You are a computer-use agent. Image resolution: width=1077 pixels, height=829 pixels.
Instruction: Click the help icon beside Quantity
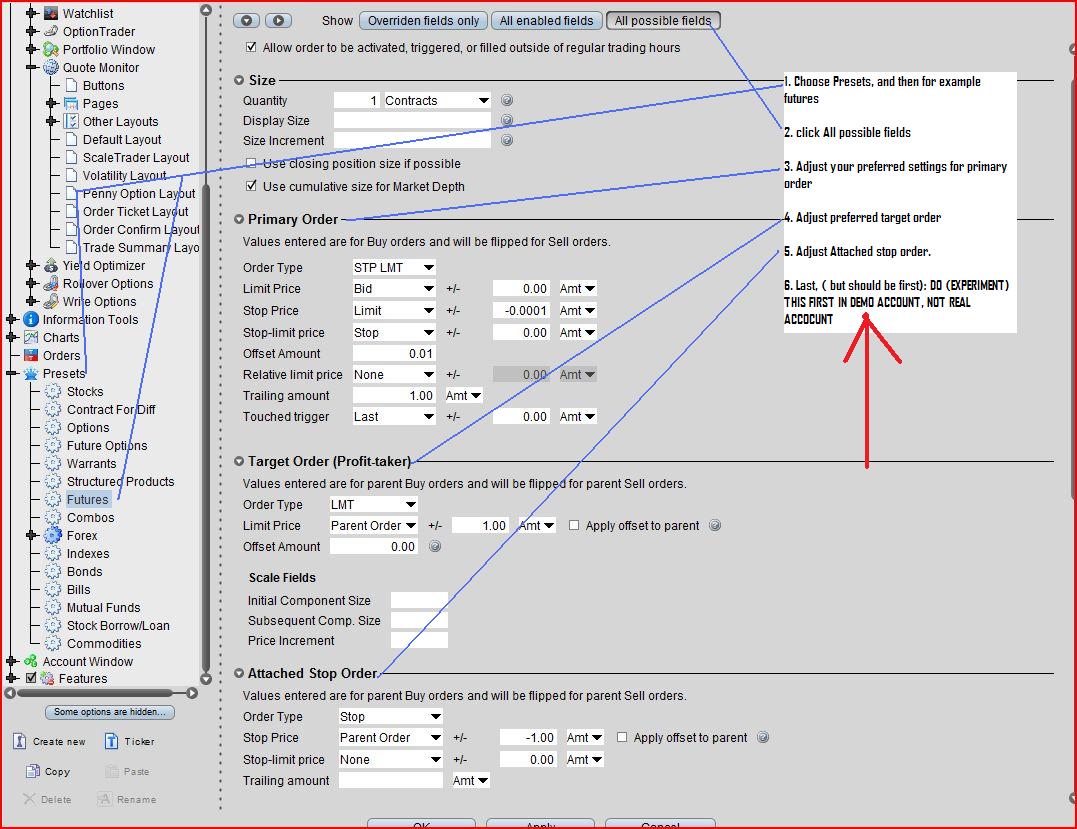click(x=507, y=100)
